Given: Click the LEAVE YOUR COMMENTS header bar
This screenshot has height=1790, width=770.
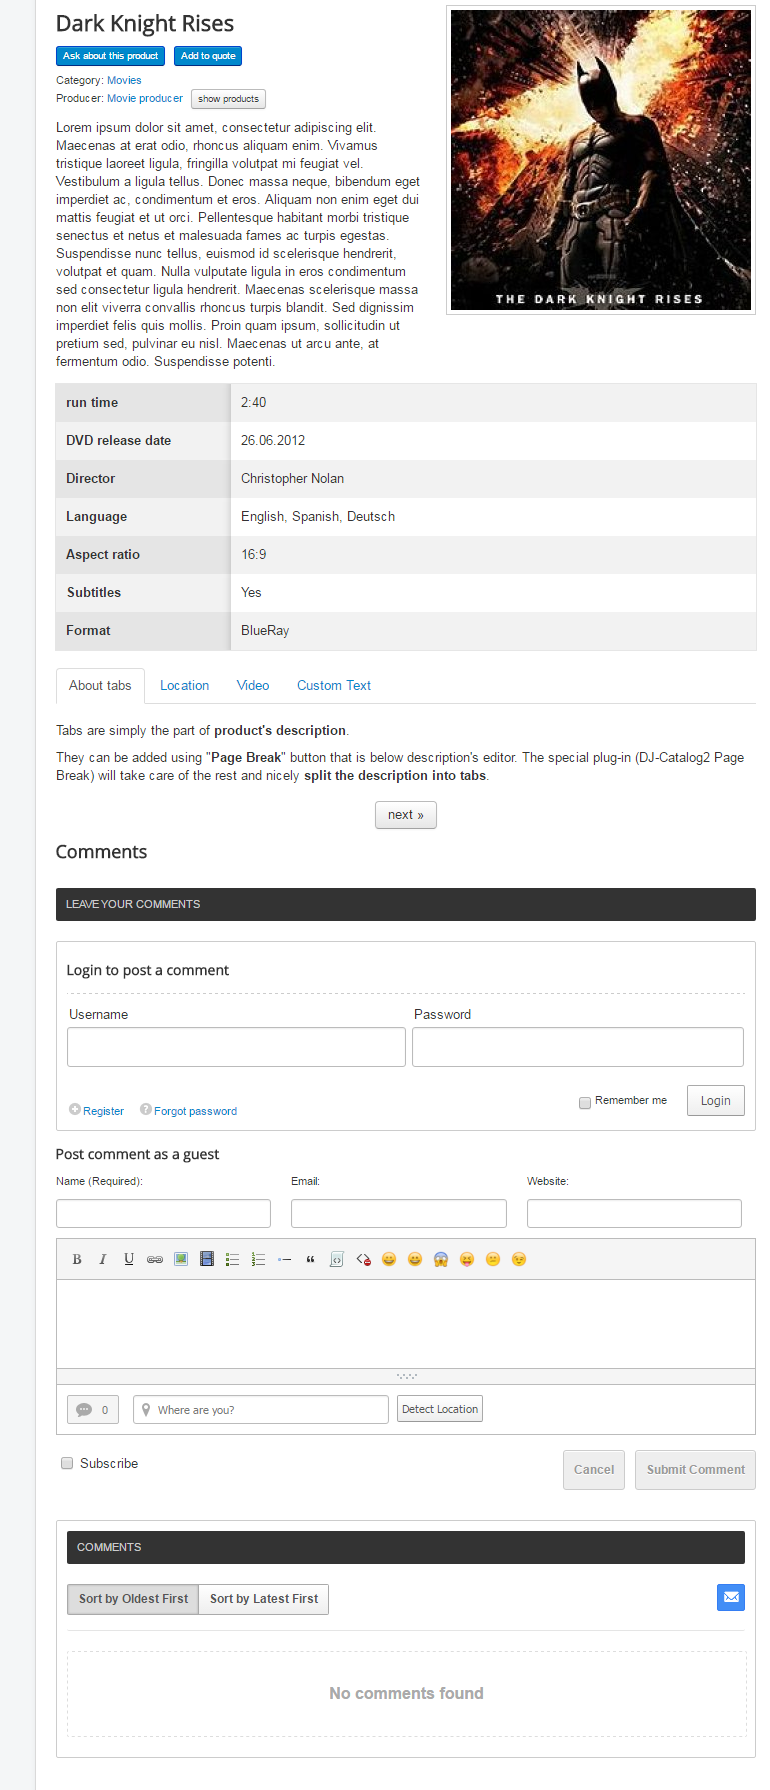Looking at the screenshot, I should coord(406,904).
